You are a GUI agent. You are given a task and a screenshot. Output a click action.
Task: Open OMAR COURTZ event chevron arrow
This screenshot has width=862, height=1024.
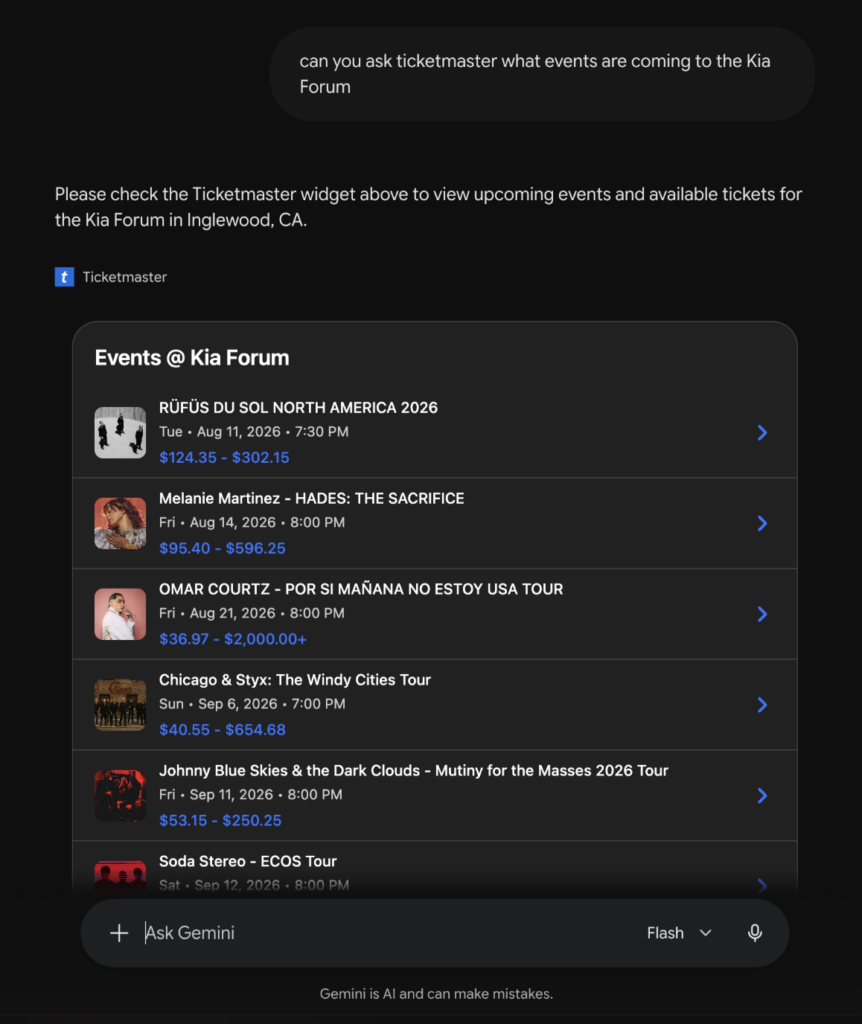(762, 614)
